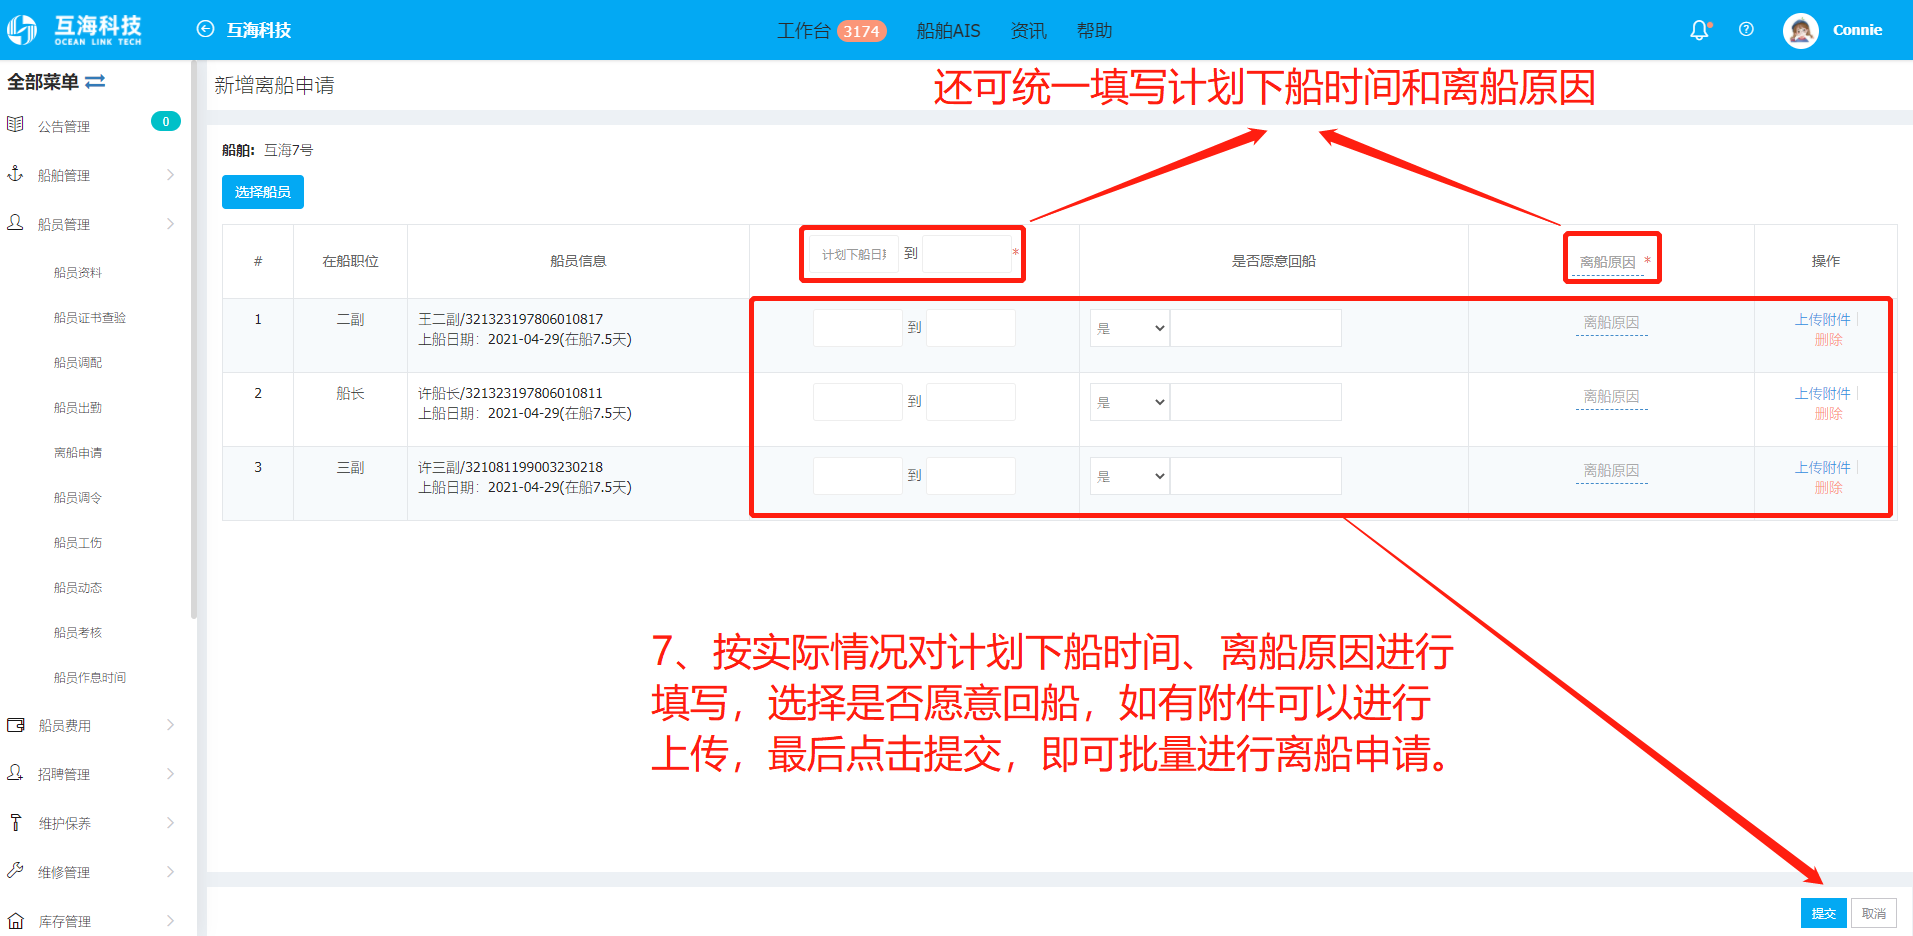Click the return-ship remark field for 许三副
This screenshot has height=936, width=1913.
(x=1256, y=476)
